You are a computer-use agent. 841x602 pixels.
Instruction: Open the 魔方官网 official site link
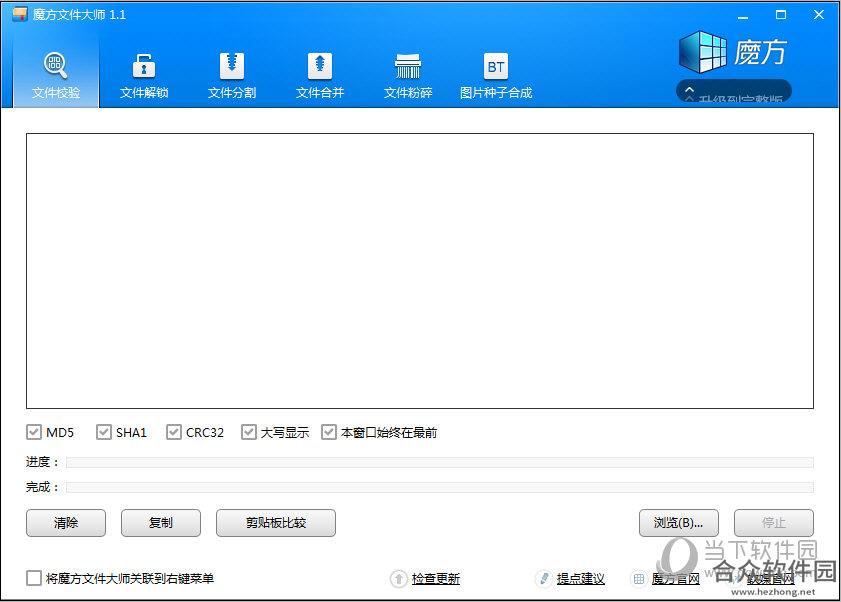click(676, 578)
